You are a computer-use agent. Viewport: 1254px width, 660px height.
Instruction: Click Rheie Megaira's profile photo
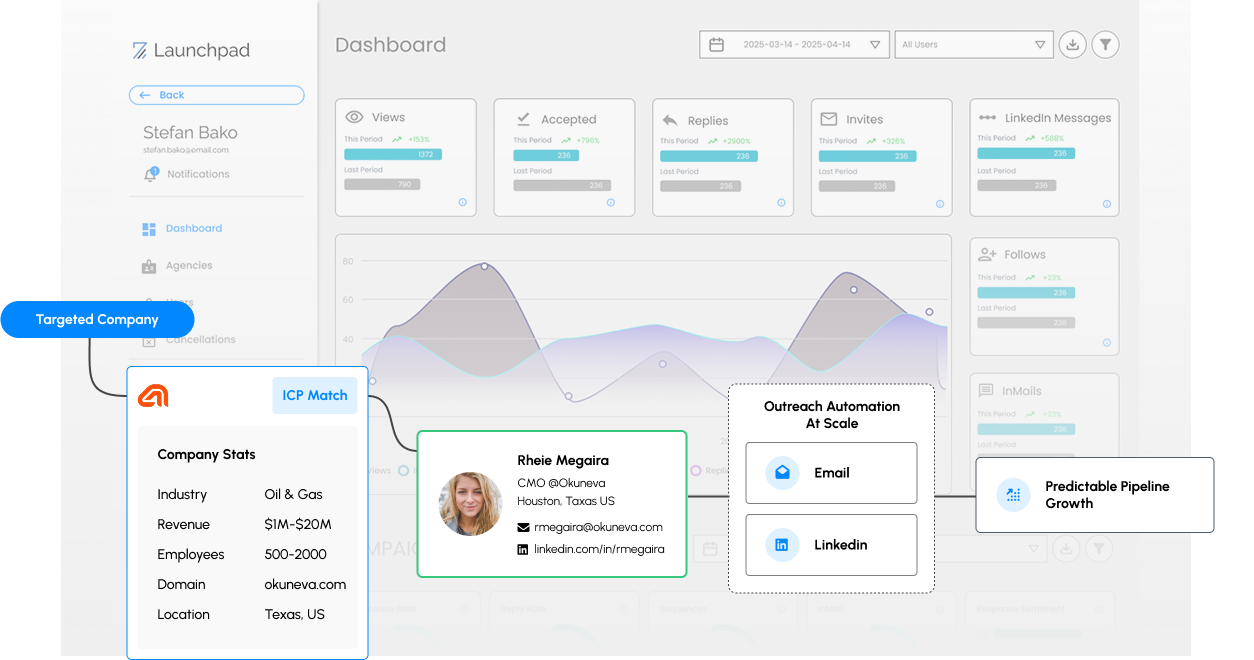click(470, 504)
